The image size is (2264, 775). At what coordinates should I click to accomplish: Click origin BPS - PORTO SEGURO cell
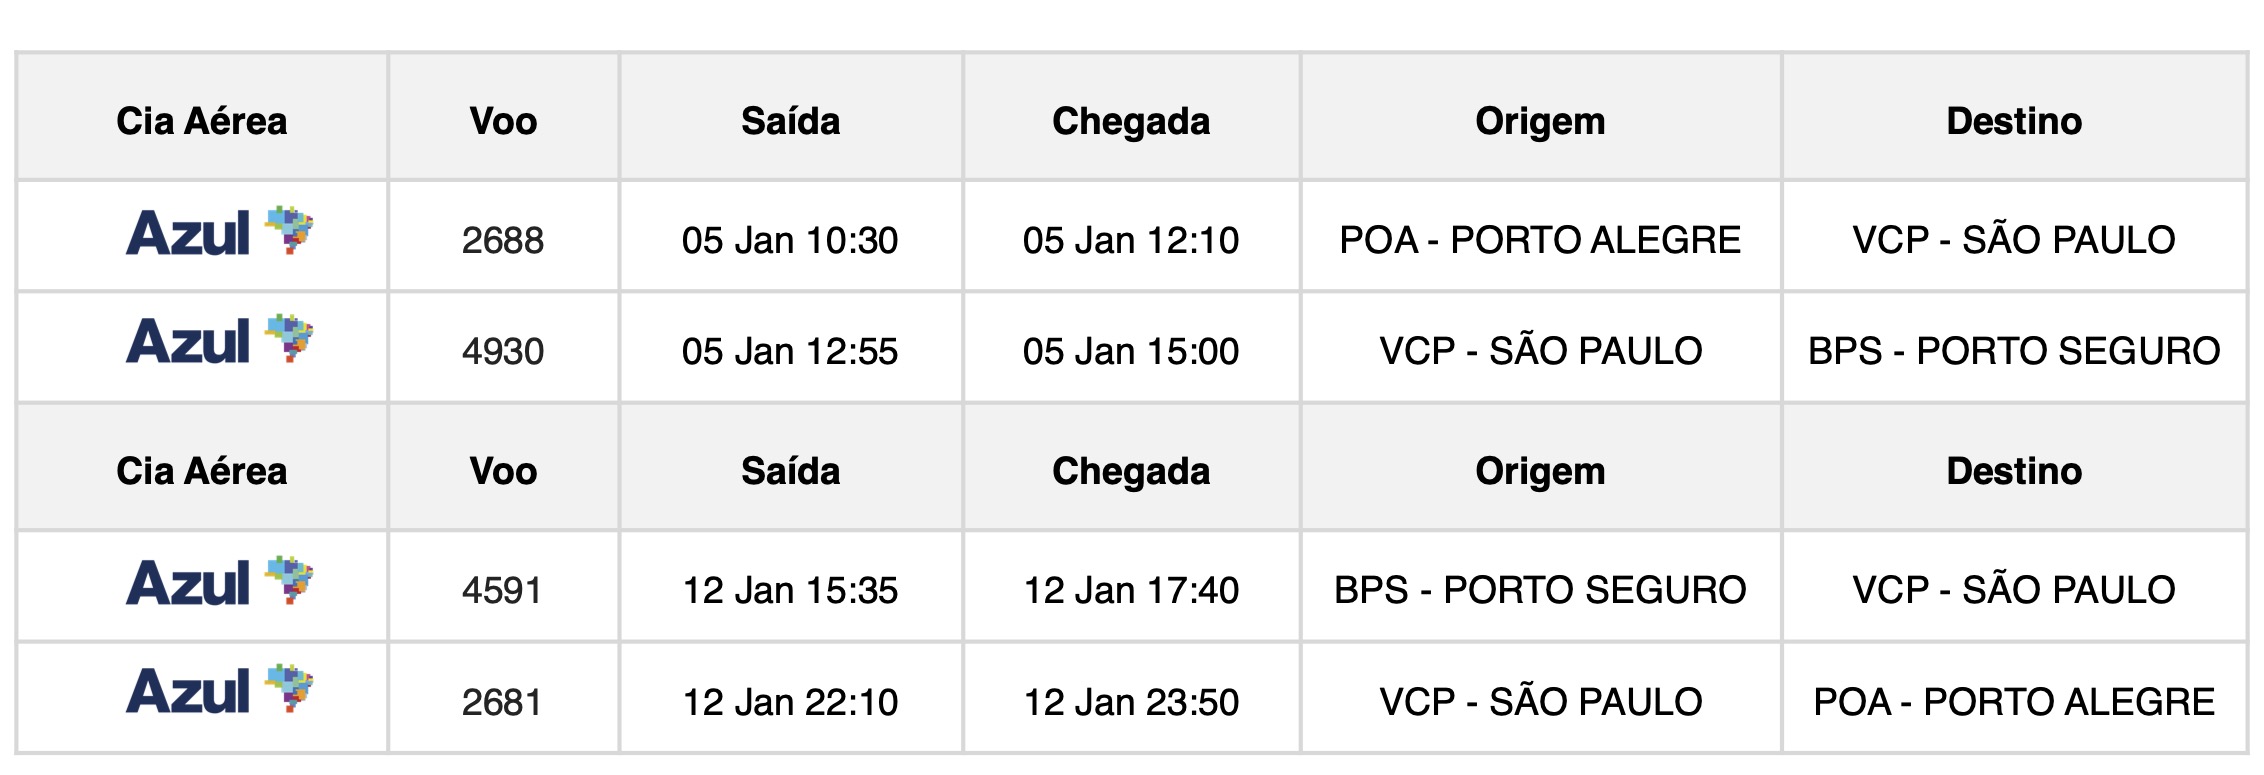coord(1540,590)
